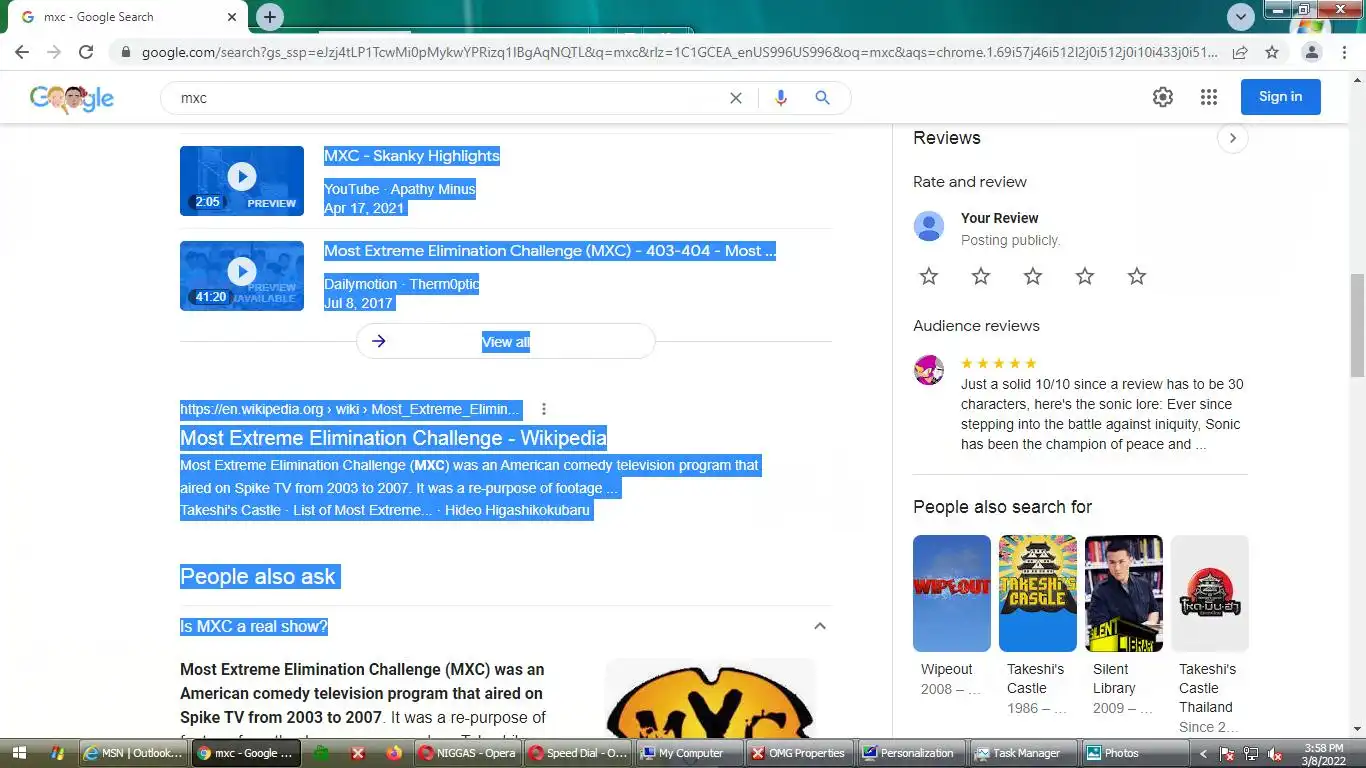Switch to Speed Dial Opera taskbar window

pos(579,753)
